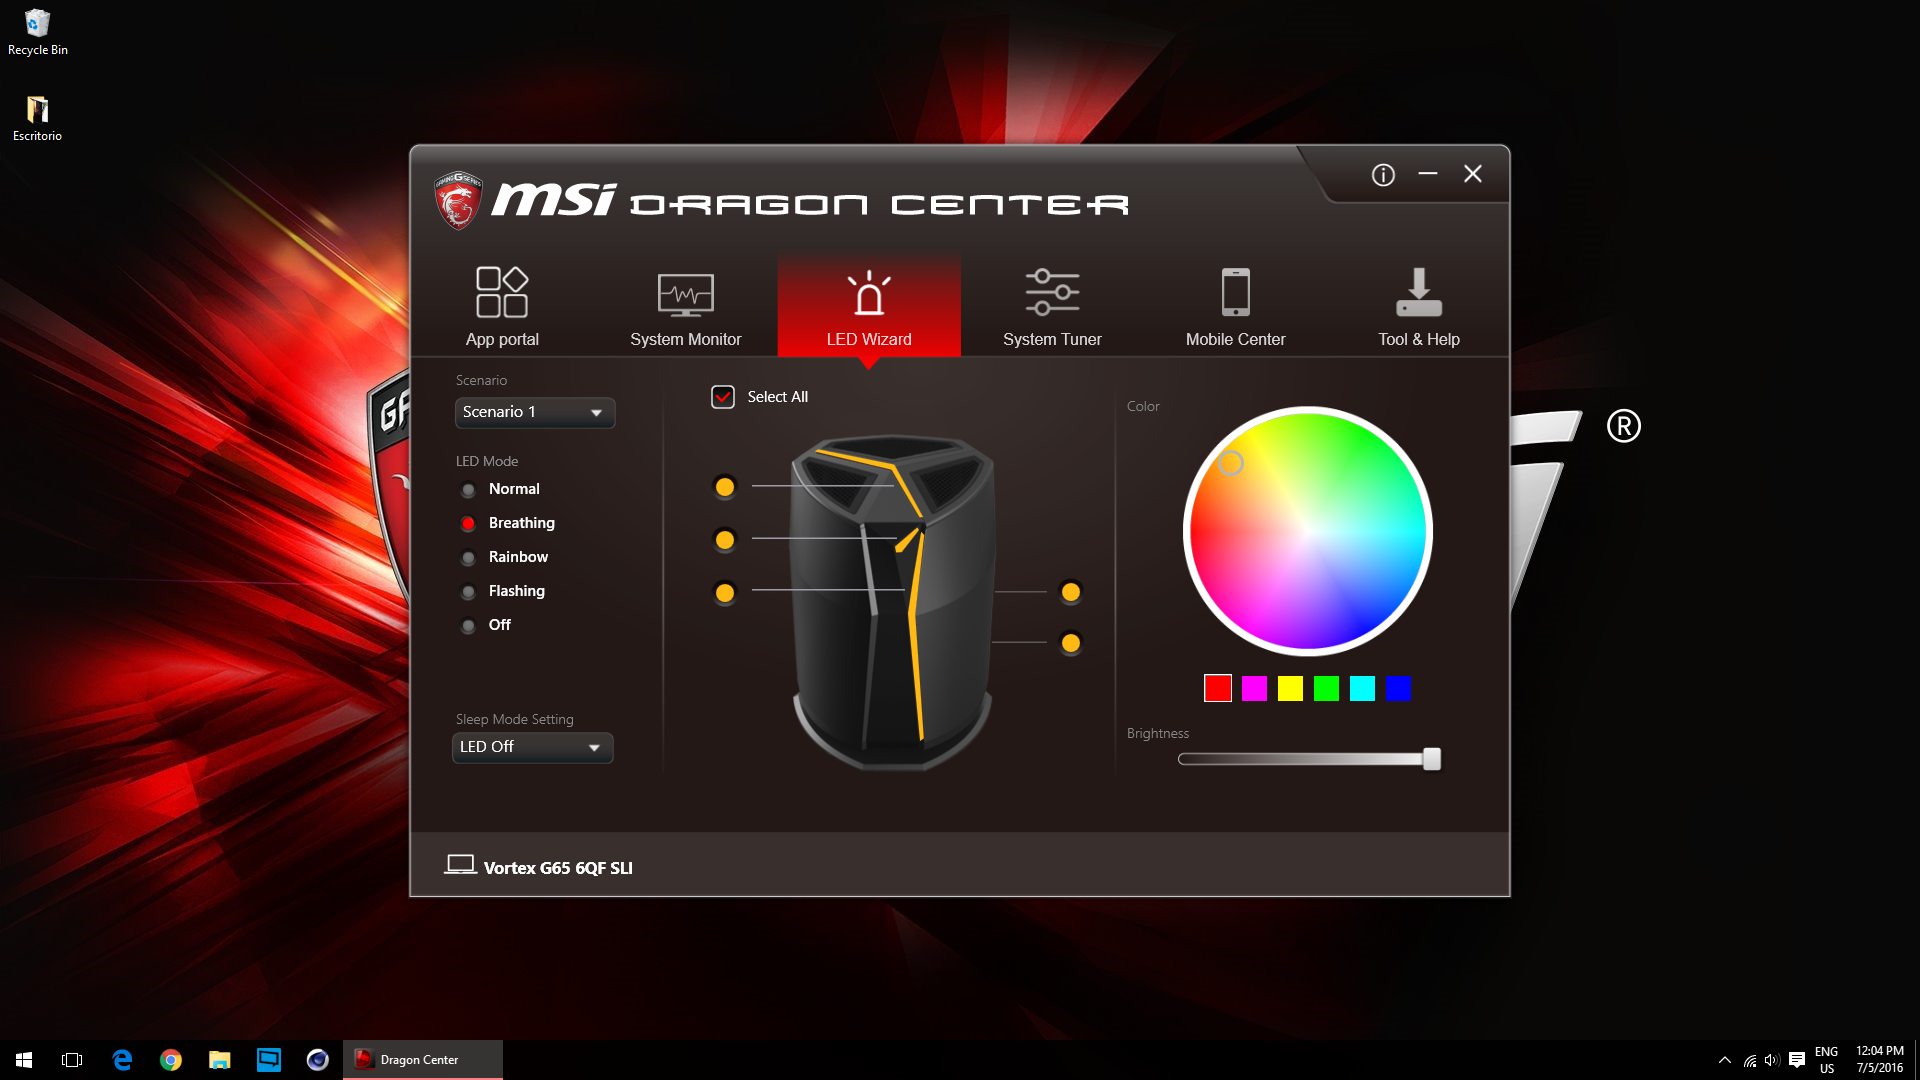Image resolution: width=1920 pixels, height=1080 pixels.
Task: Launch Microsoft Edge from taskbar
Action: [x=122, y=1060]
